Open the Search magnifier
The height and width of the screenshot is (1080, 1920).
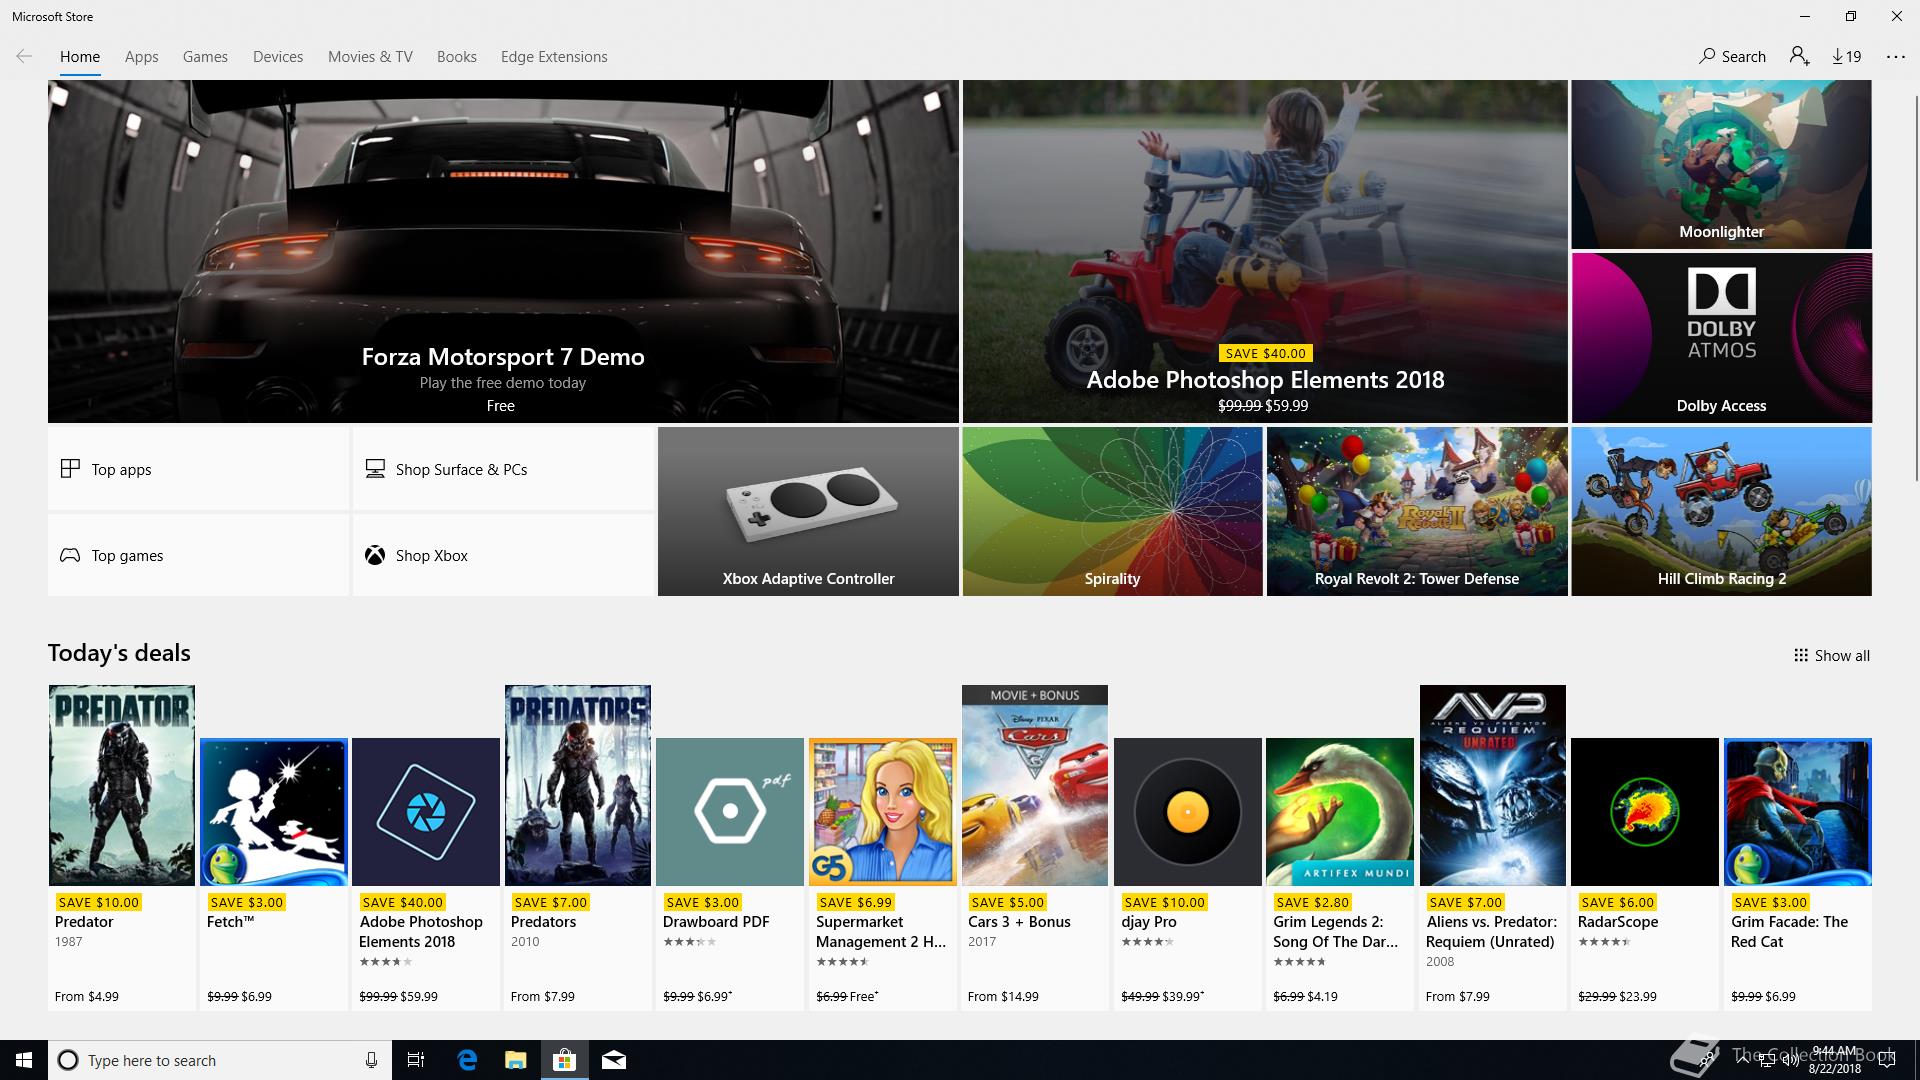pyautogui.click(x=1733, y=57)
